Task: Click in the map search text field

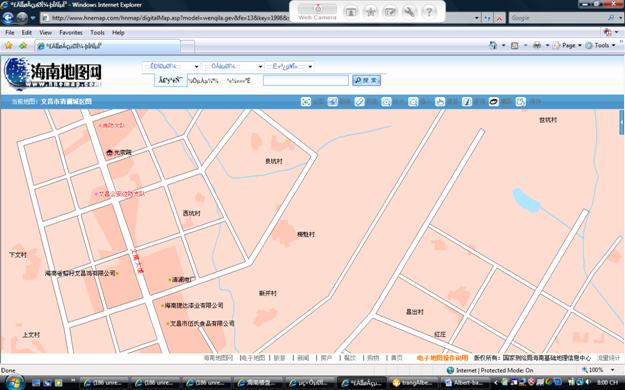Action: coord(306,80)
